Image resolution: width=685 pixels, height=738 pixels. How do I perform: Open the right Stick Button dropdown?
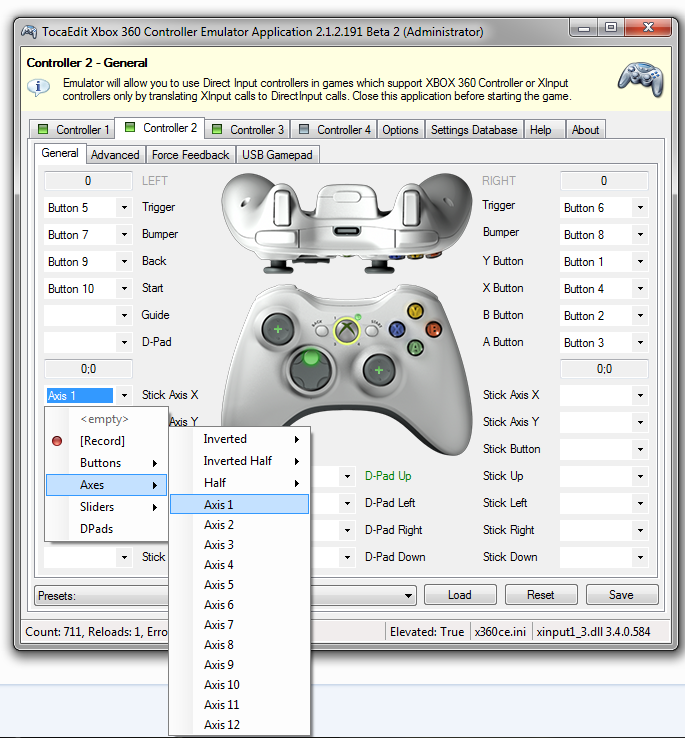click(640, 449)
